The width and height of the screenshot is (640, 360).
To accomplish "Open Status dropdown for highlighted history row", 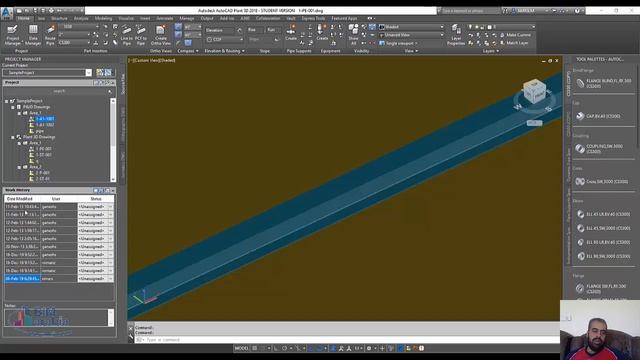I will click(110, 279).
